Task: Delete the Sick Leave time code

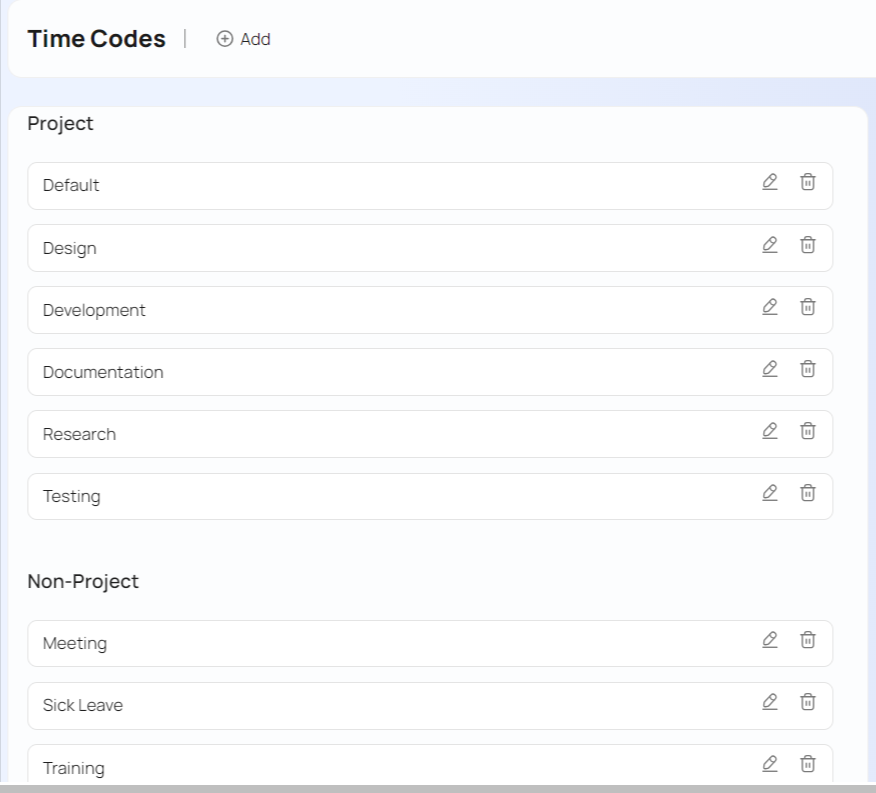Action: [x=807, y=702]
